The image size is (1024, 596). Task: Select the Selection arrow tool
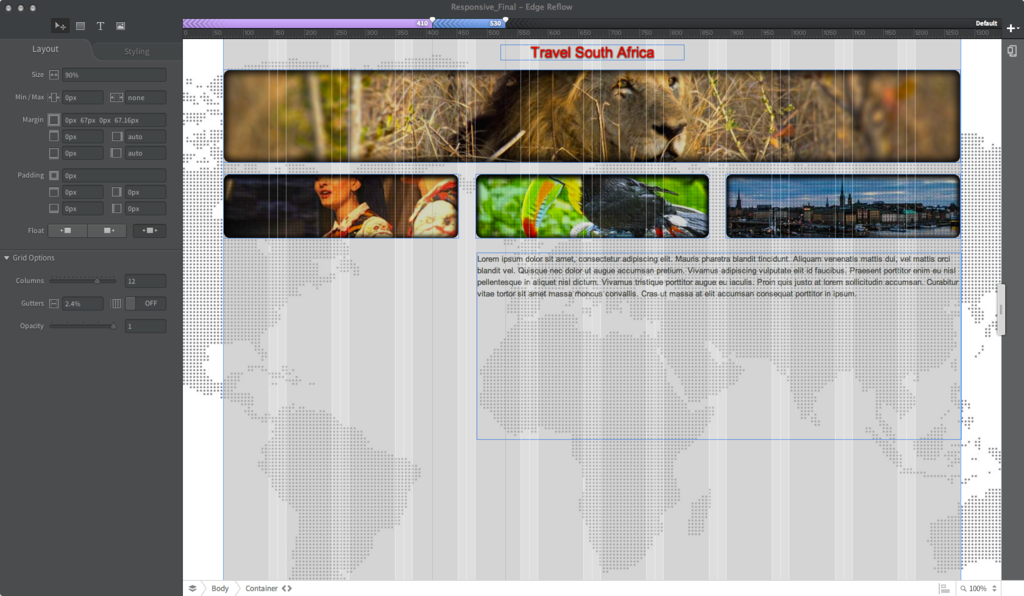tap(60, 26)
